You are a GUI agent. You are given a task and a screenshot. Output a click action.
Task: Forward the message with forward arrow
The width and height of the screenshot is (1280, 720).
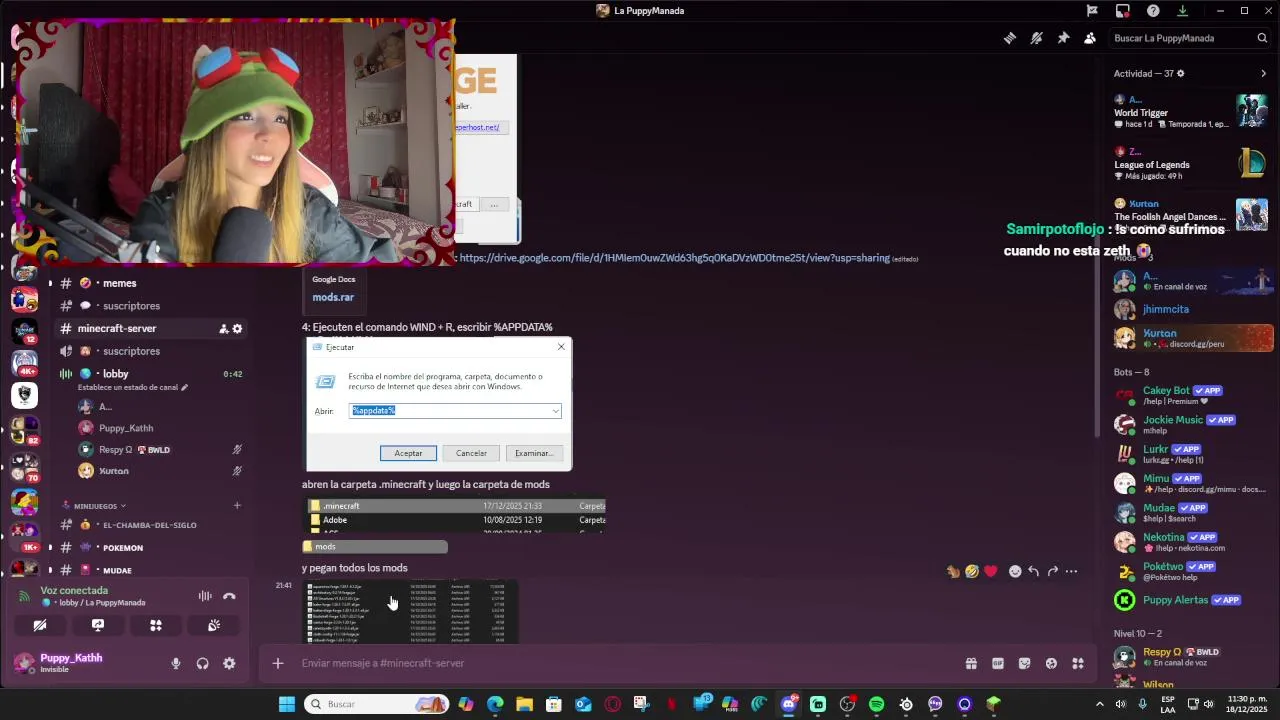click(1052, 571)
